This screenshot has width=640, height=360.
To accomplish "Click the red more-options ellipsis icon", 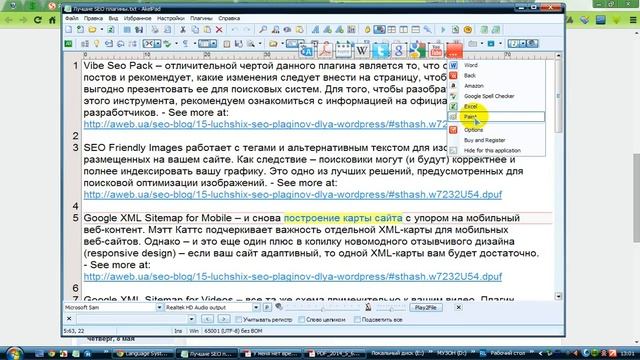I will [454, 51].
